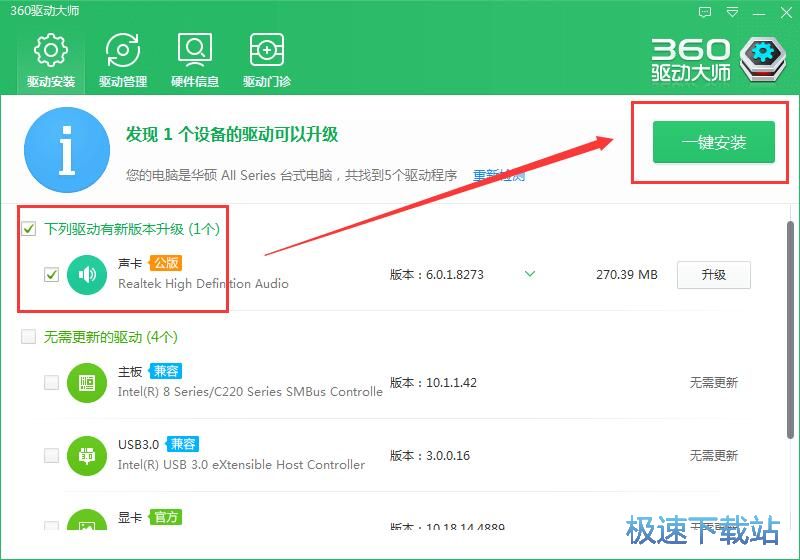Click 无需更新 status in USB3.0 row
The image size is (800, 560).
click(x=713, y=455)
